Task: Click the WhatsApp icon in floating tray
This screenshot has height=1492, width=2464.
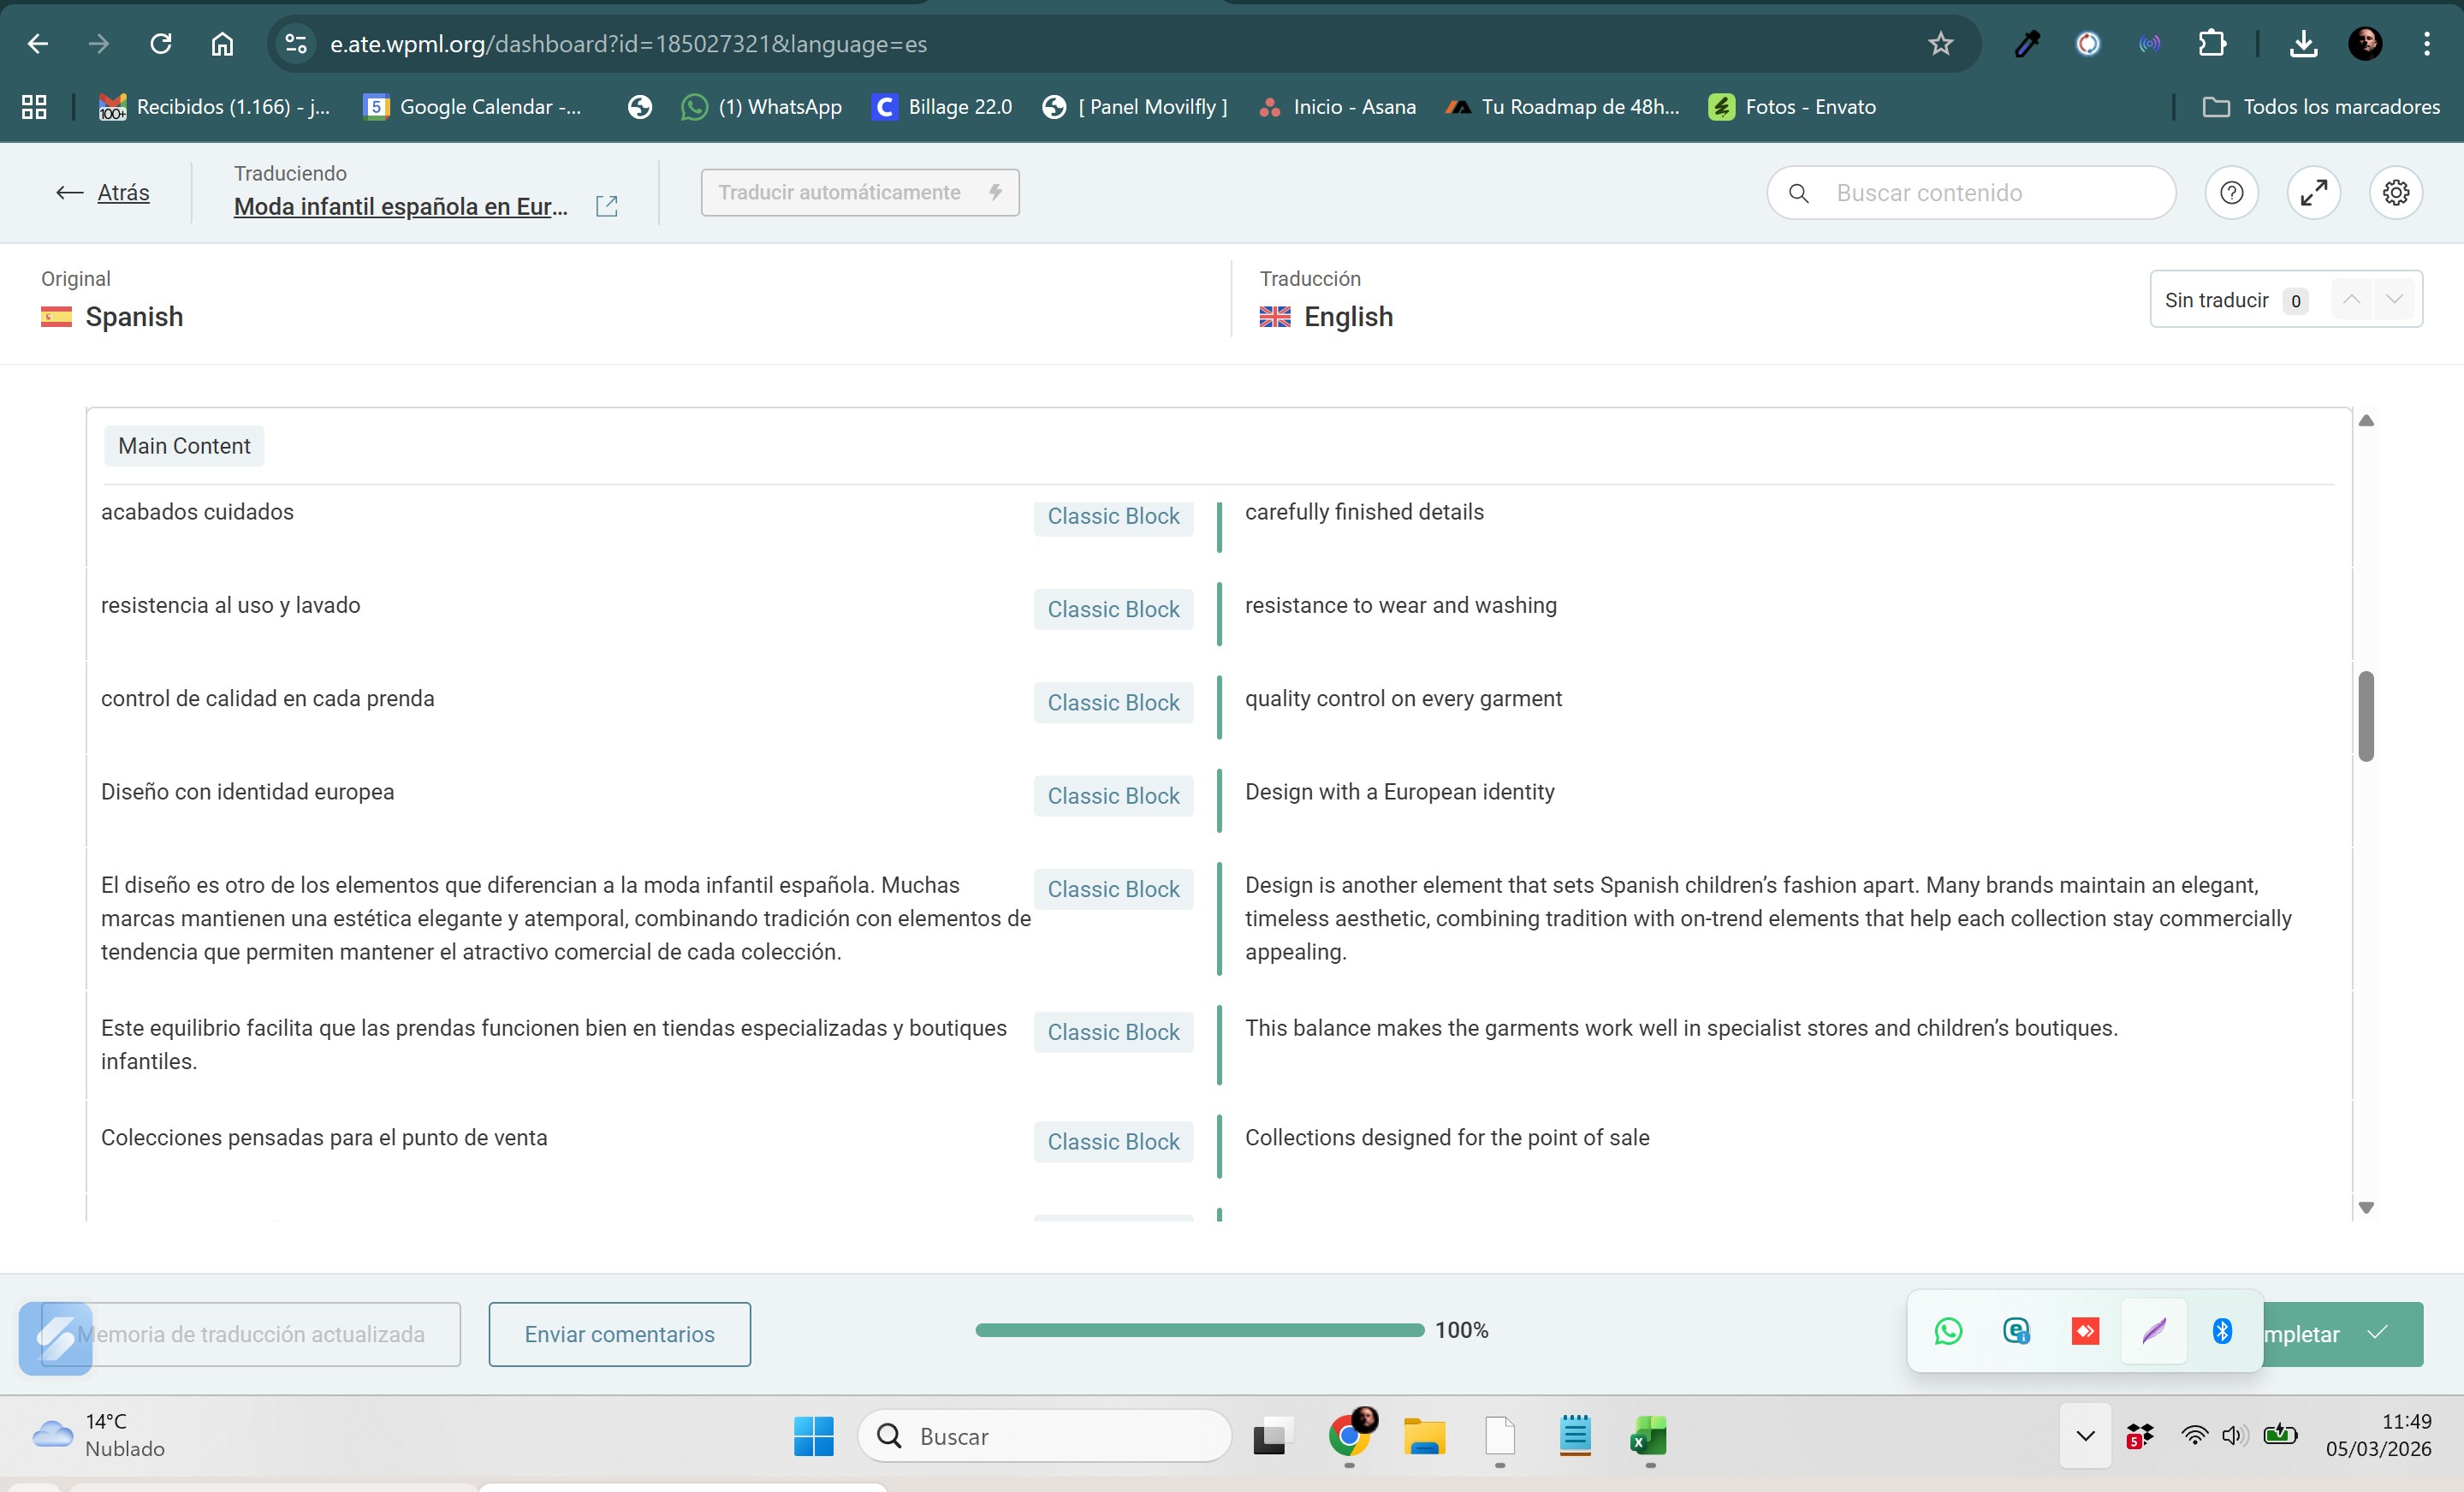Action: pos(1947,1331)
